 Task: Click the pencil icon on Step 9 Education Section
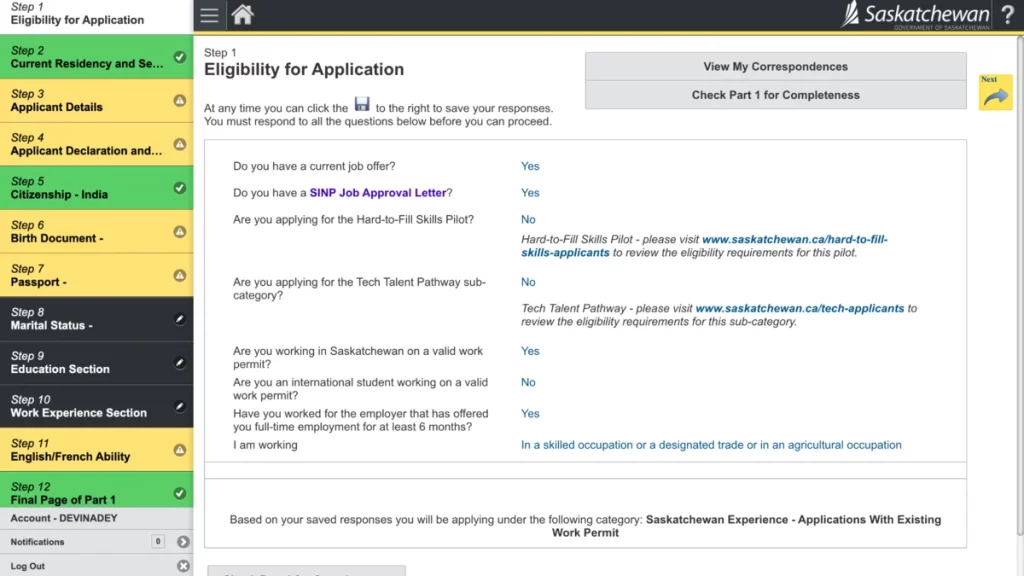point(179,364)
